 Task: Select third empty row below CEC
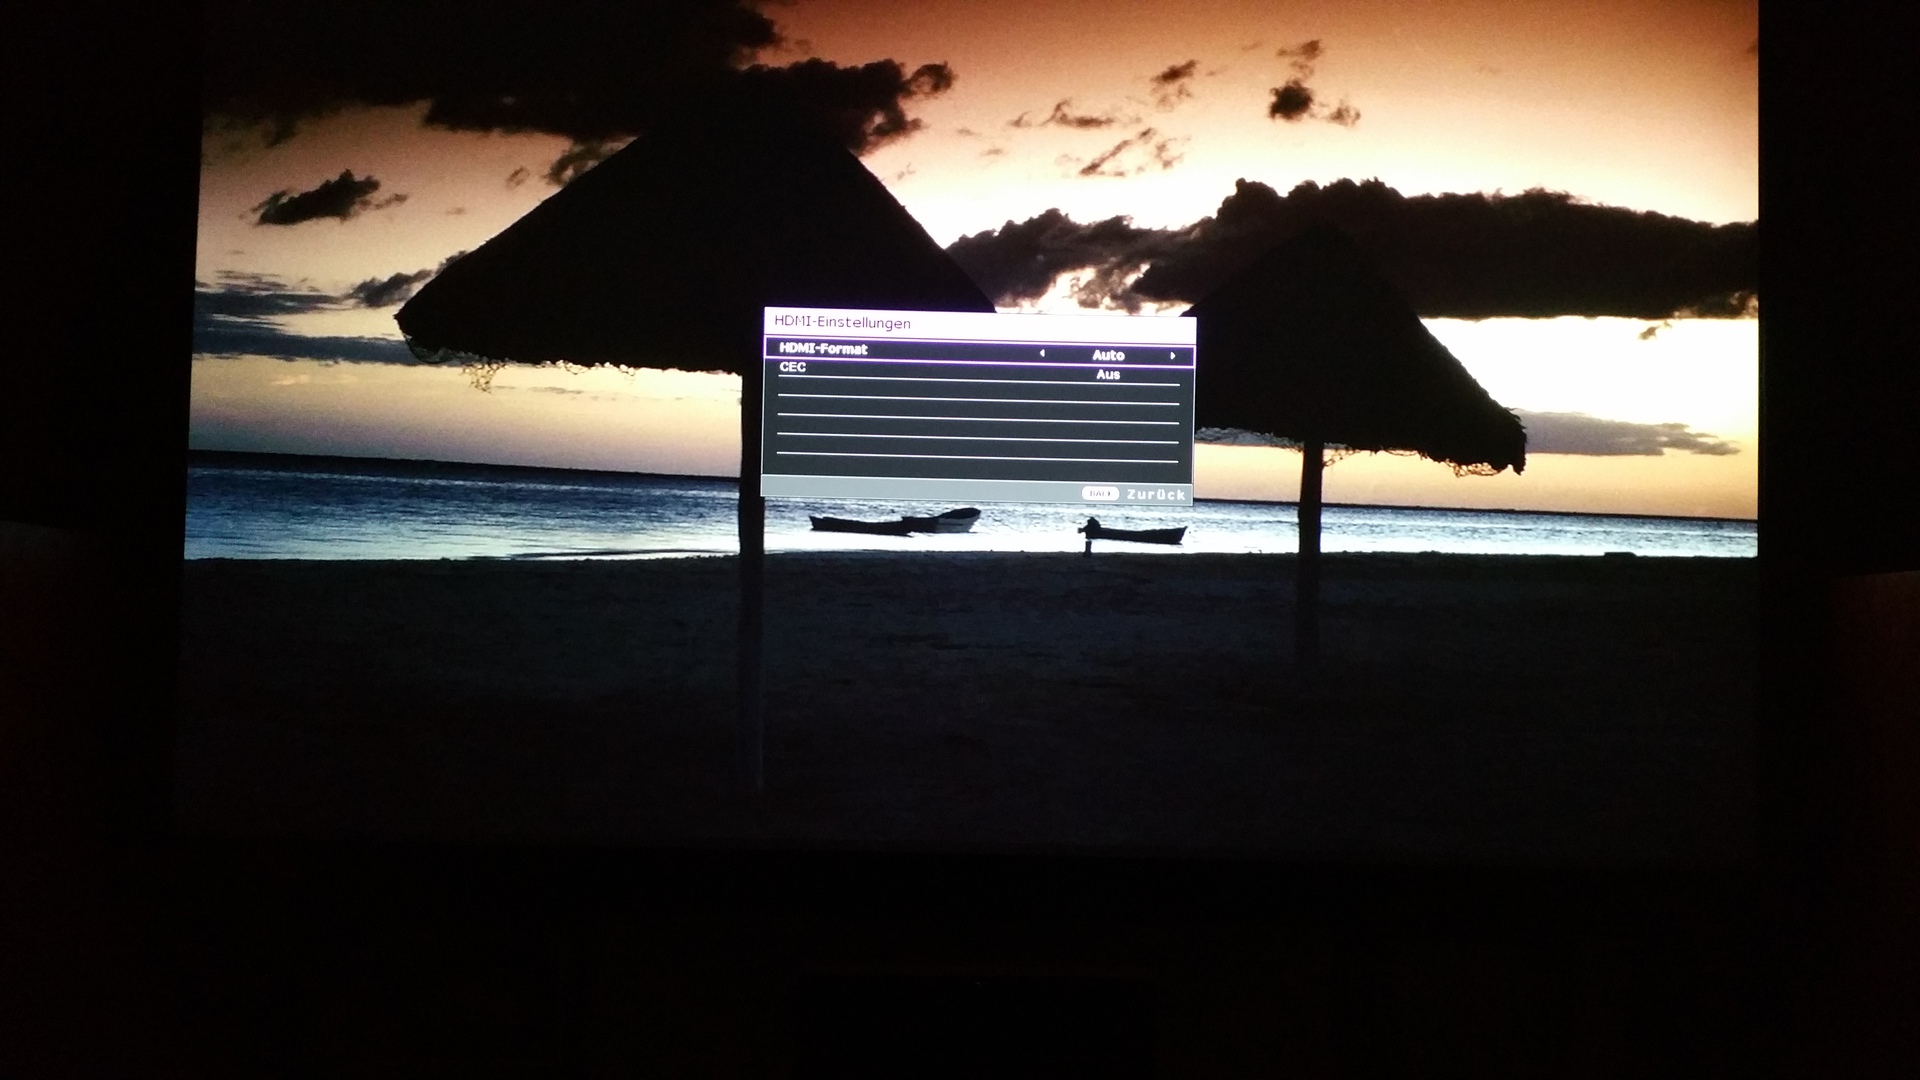click(978, 430)
